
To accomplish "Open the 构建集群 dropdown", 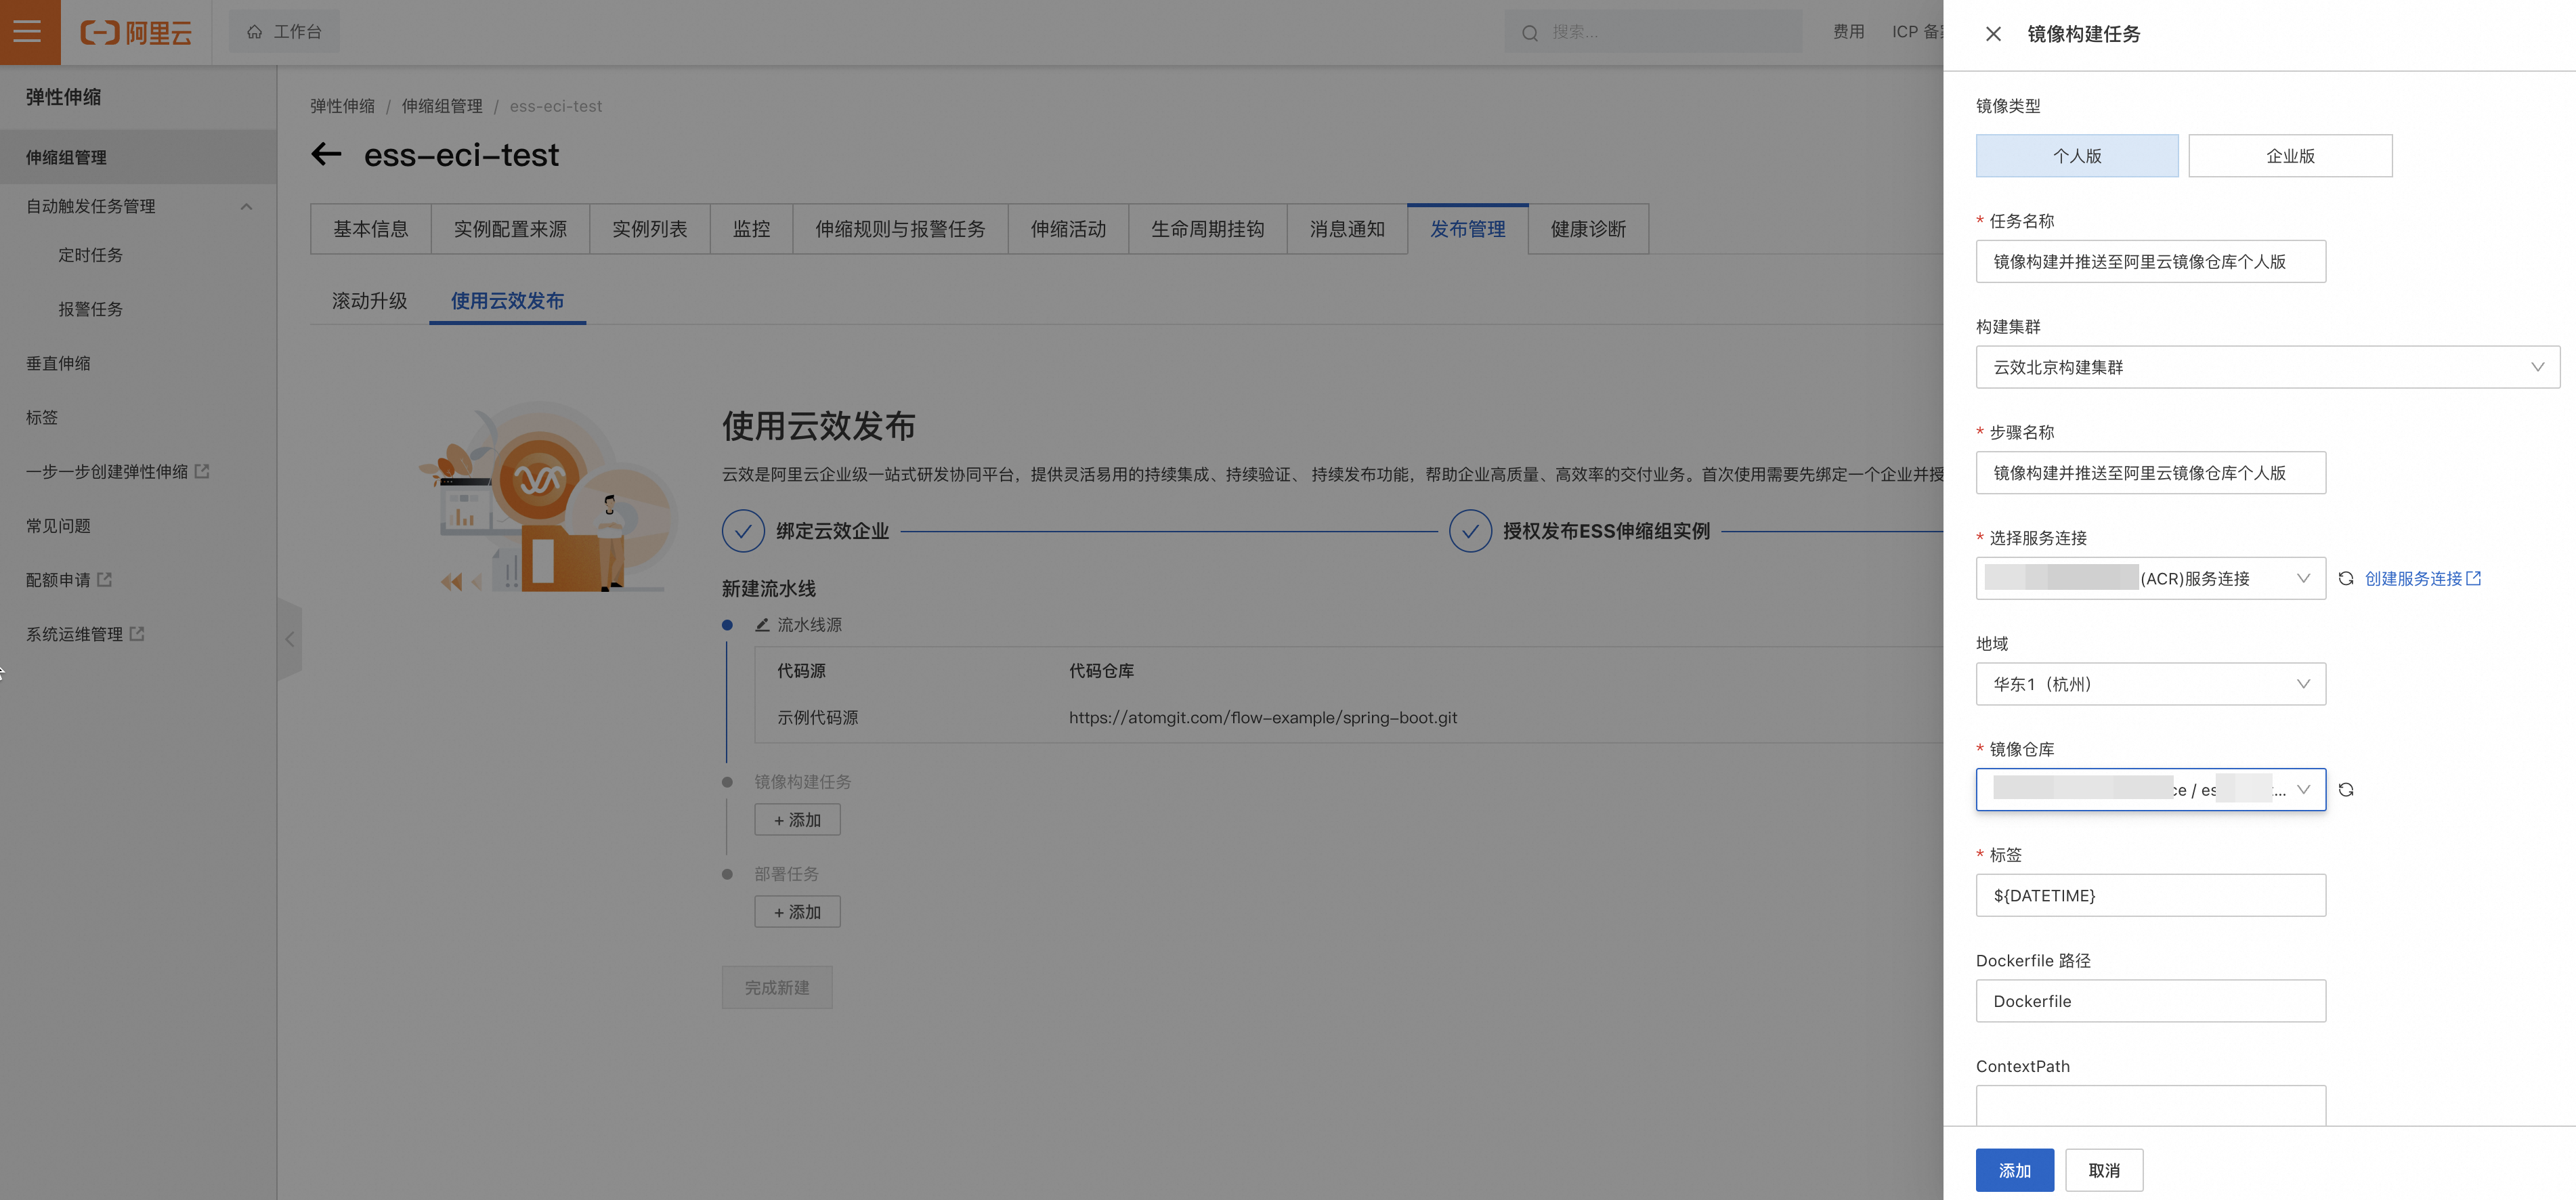I will point(2267,367).
